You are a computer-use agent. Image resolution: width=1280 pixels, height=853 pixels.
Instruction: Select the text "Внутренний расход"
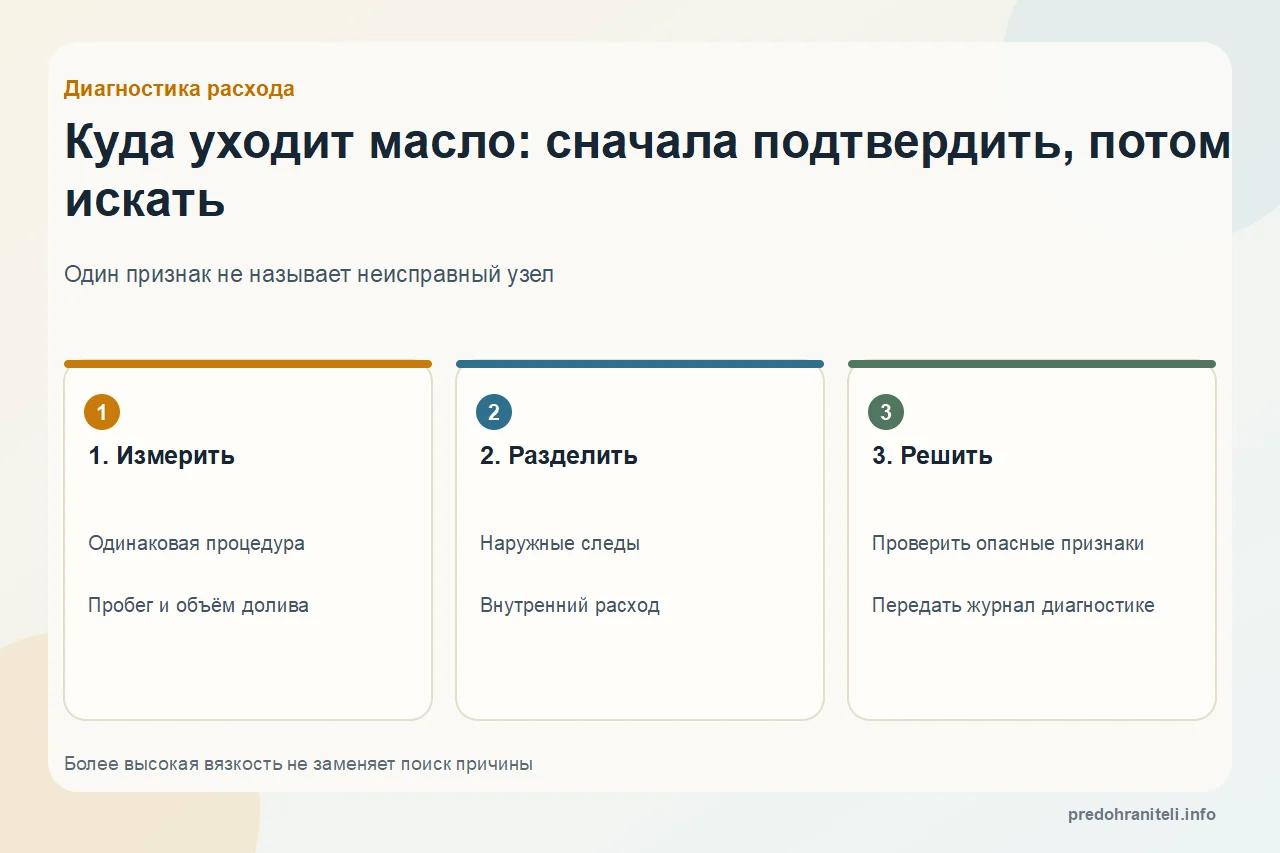coord(570,606)
